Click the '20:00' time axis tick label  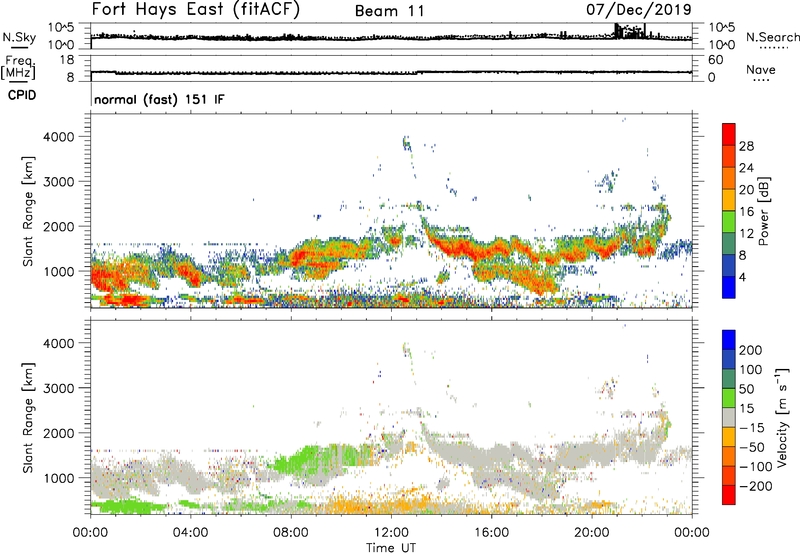[592, 533]
